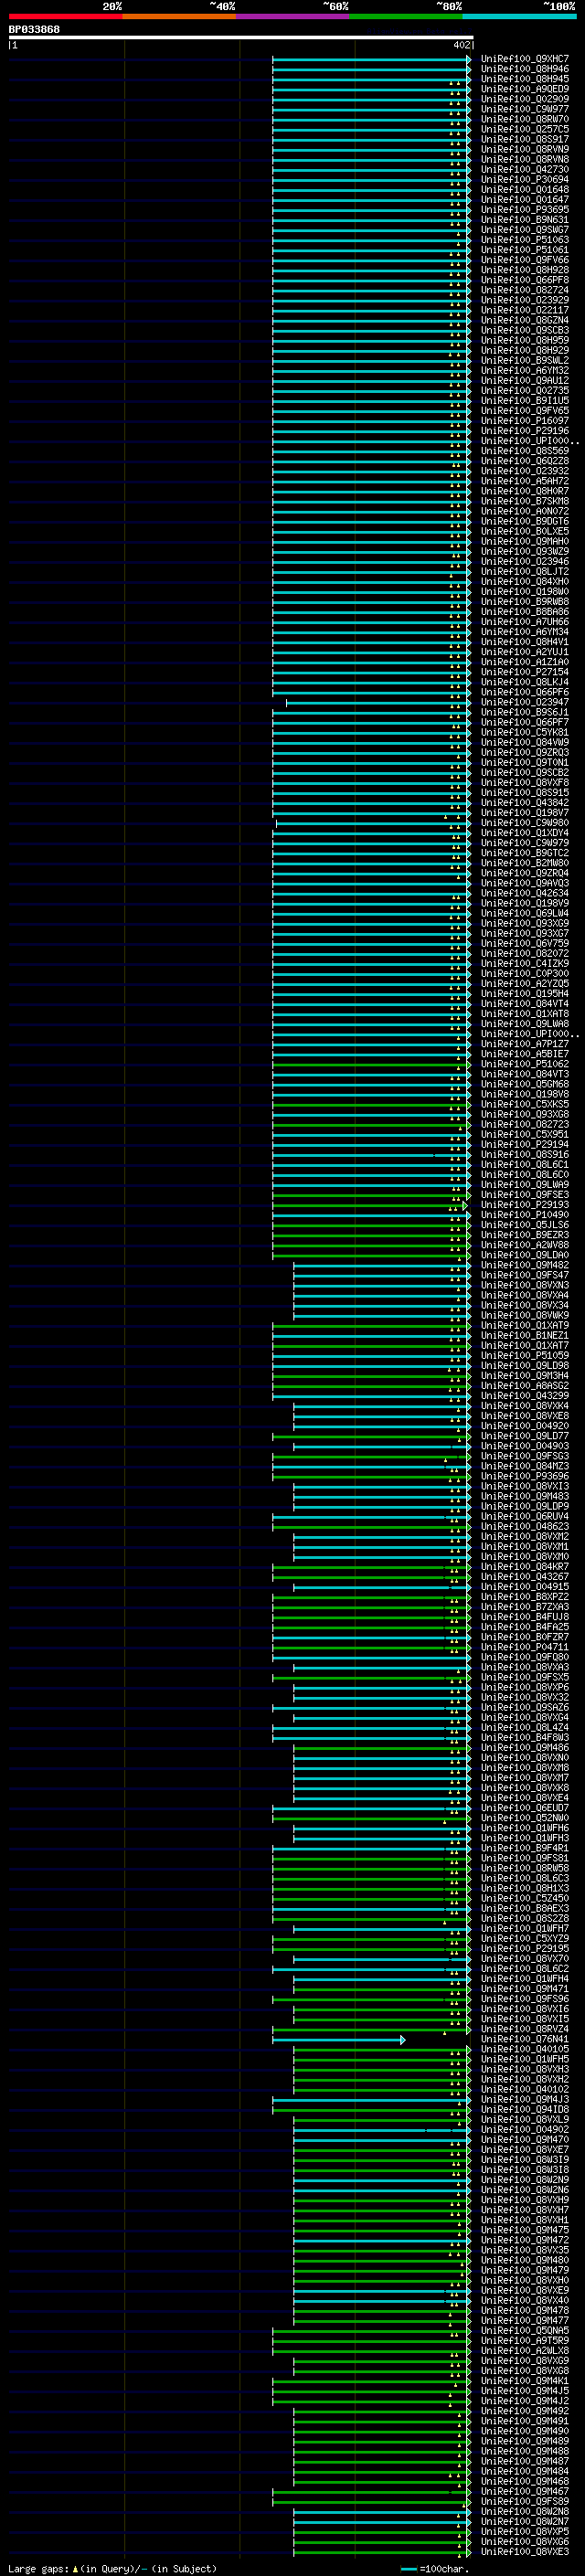Click alignment bar of UniRef100_Q9M482
Image resolution: width=585 pixels, height=2576 pixels.
[x=381, y=1265]
